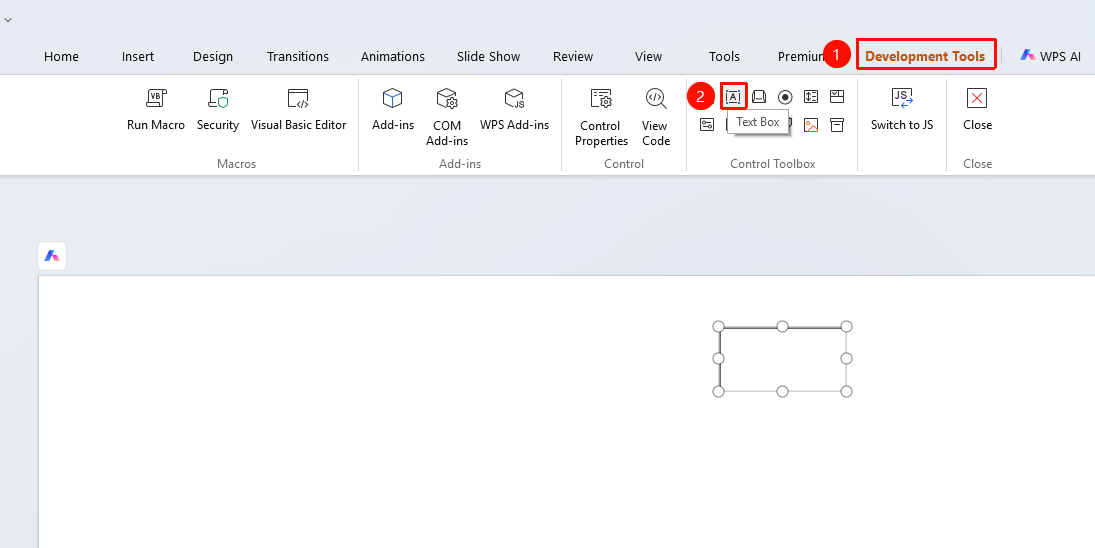
Task: Open COM Add-ins
Action: tap(447, 117)
